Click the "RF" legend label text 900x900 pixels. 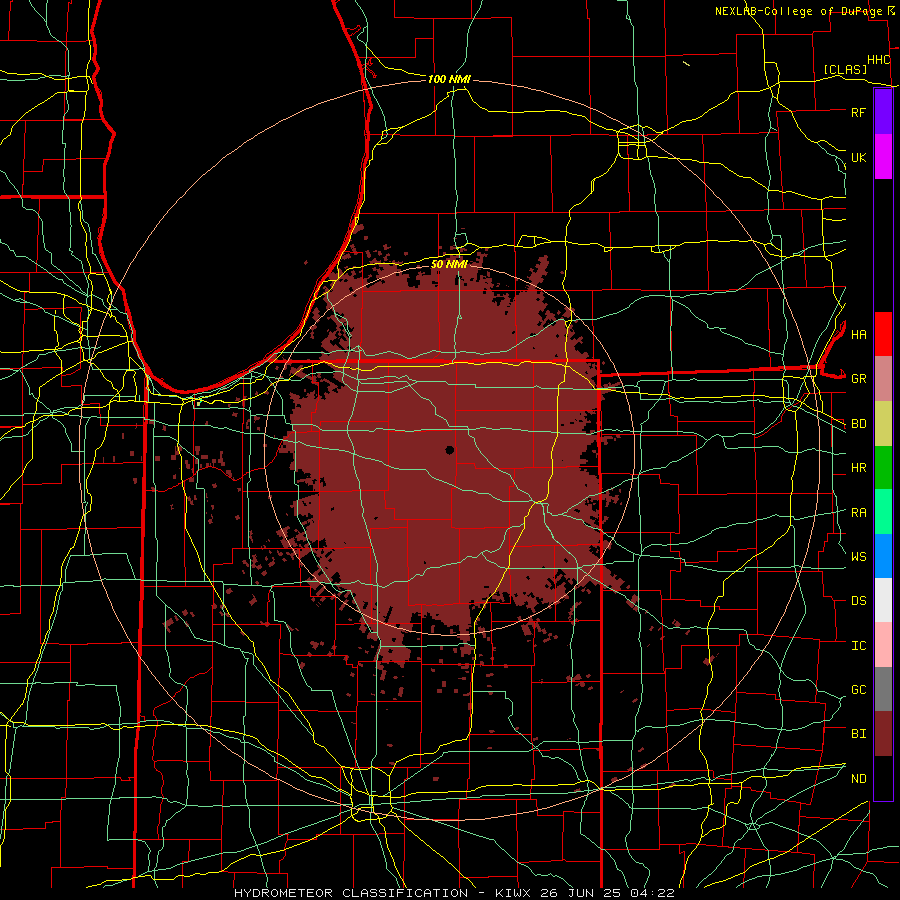pos(858,112)
